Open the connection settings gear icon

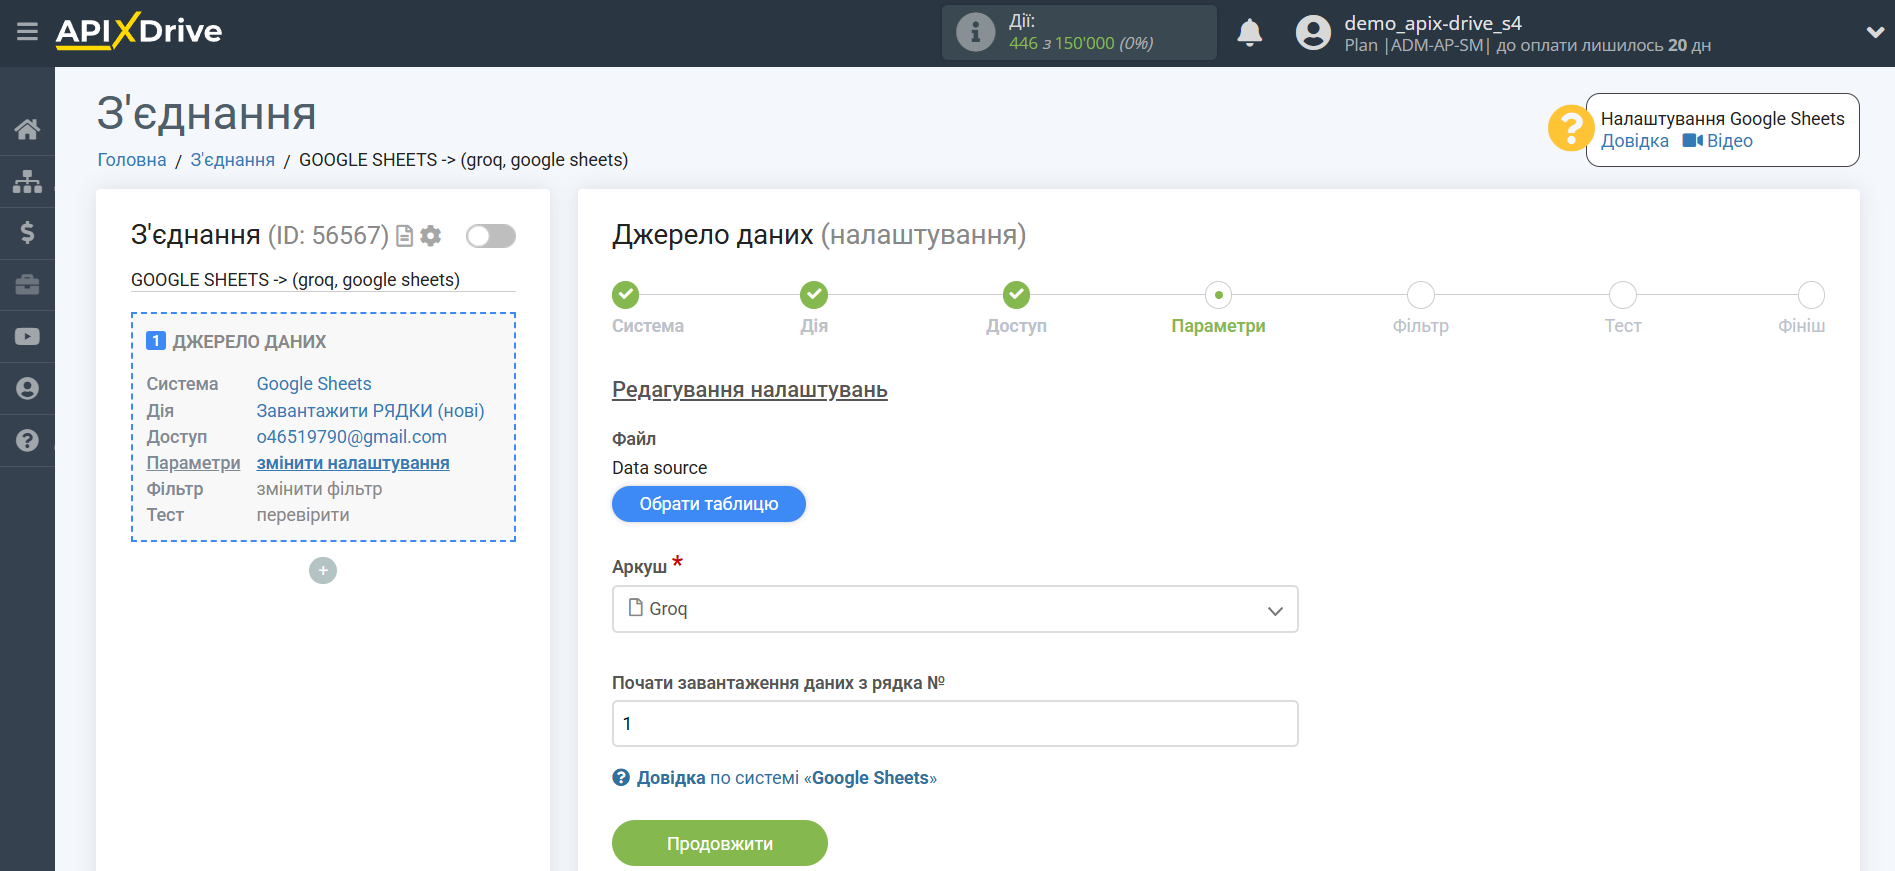pos(431,236)
